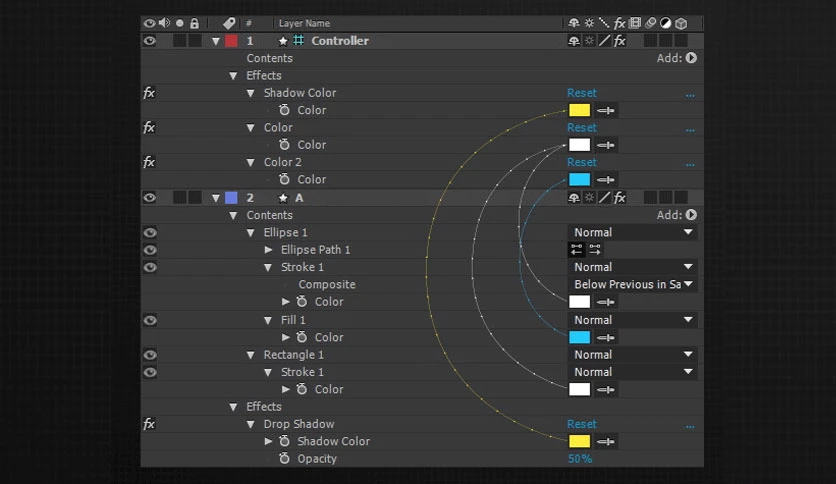Reset the Color effect
The image size is (836, 484).
click(582, 127)
